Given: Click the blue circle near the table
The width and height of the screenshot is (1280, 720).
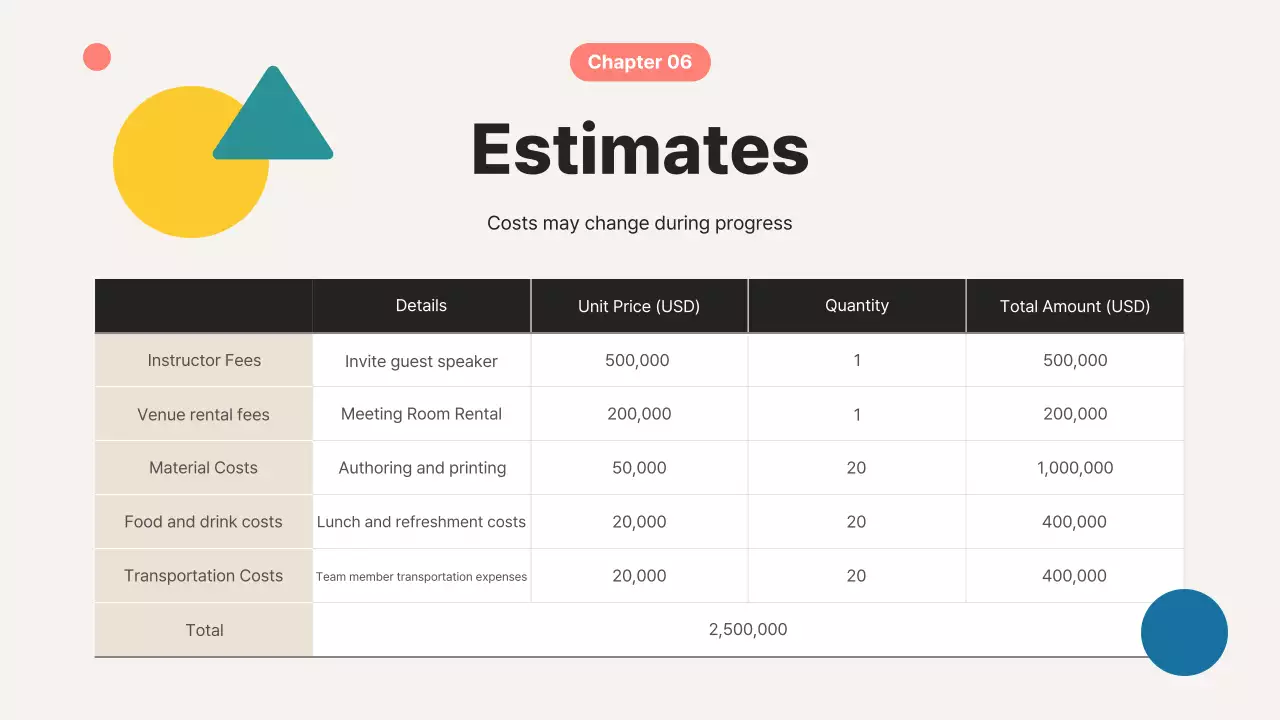Looking at the screenshot, I should 1184,632.
